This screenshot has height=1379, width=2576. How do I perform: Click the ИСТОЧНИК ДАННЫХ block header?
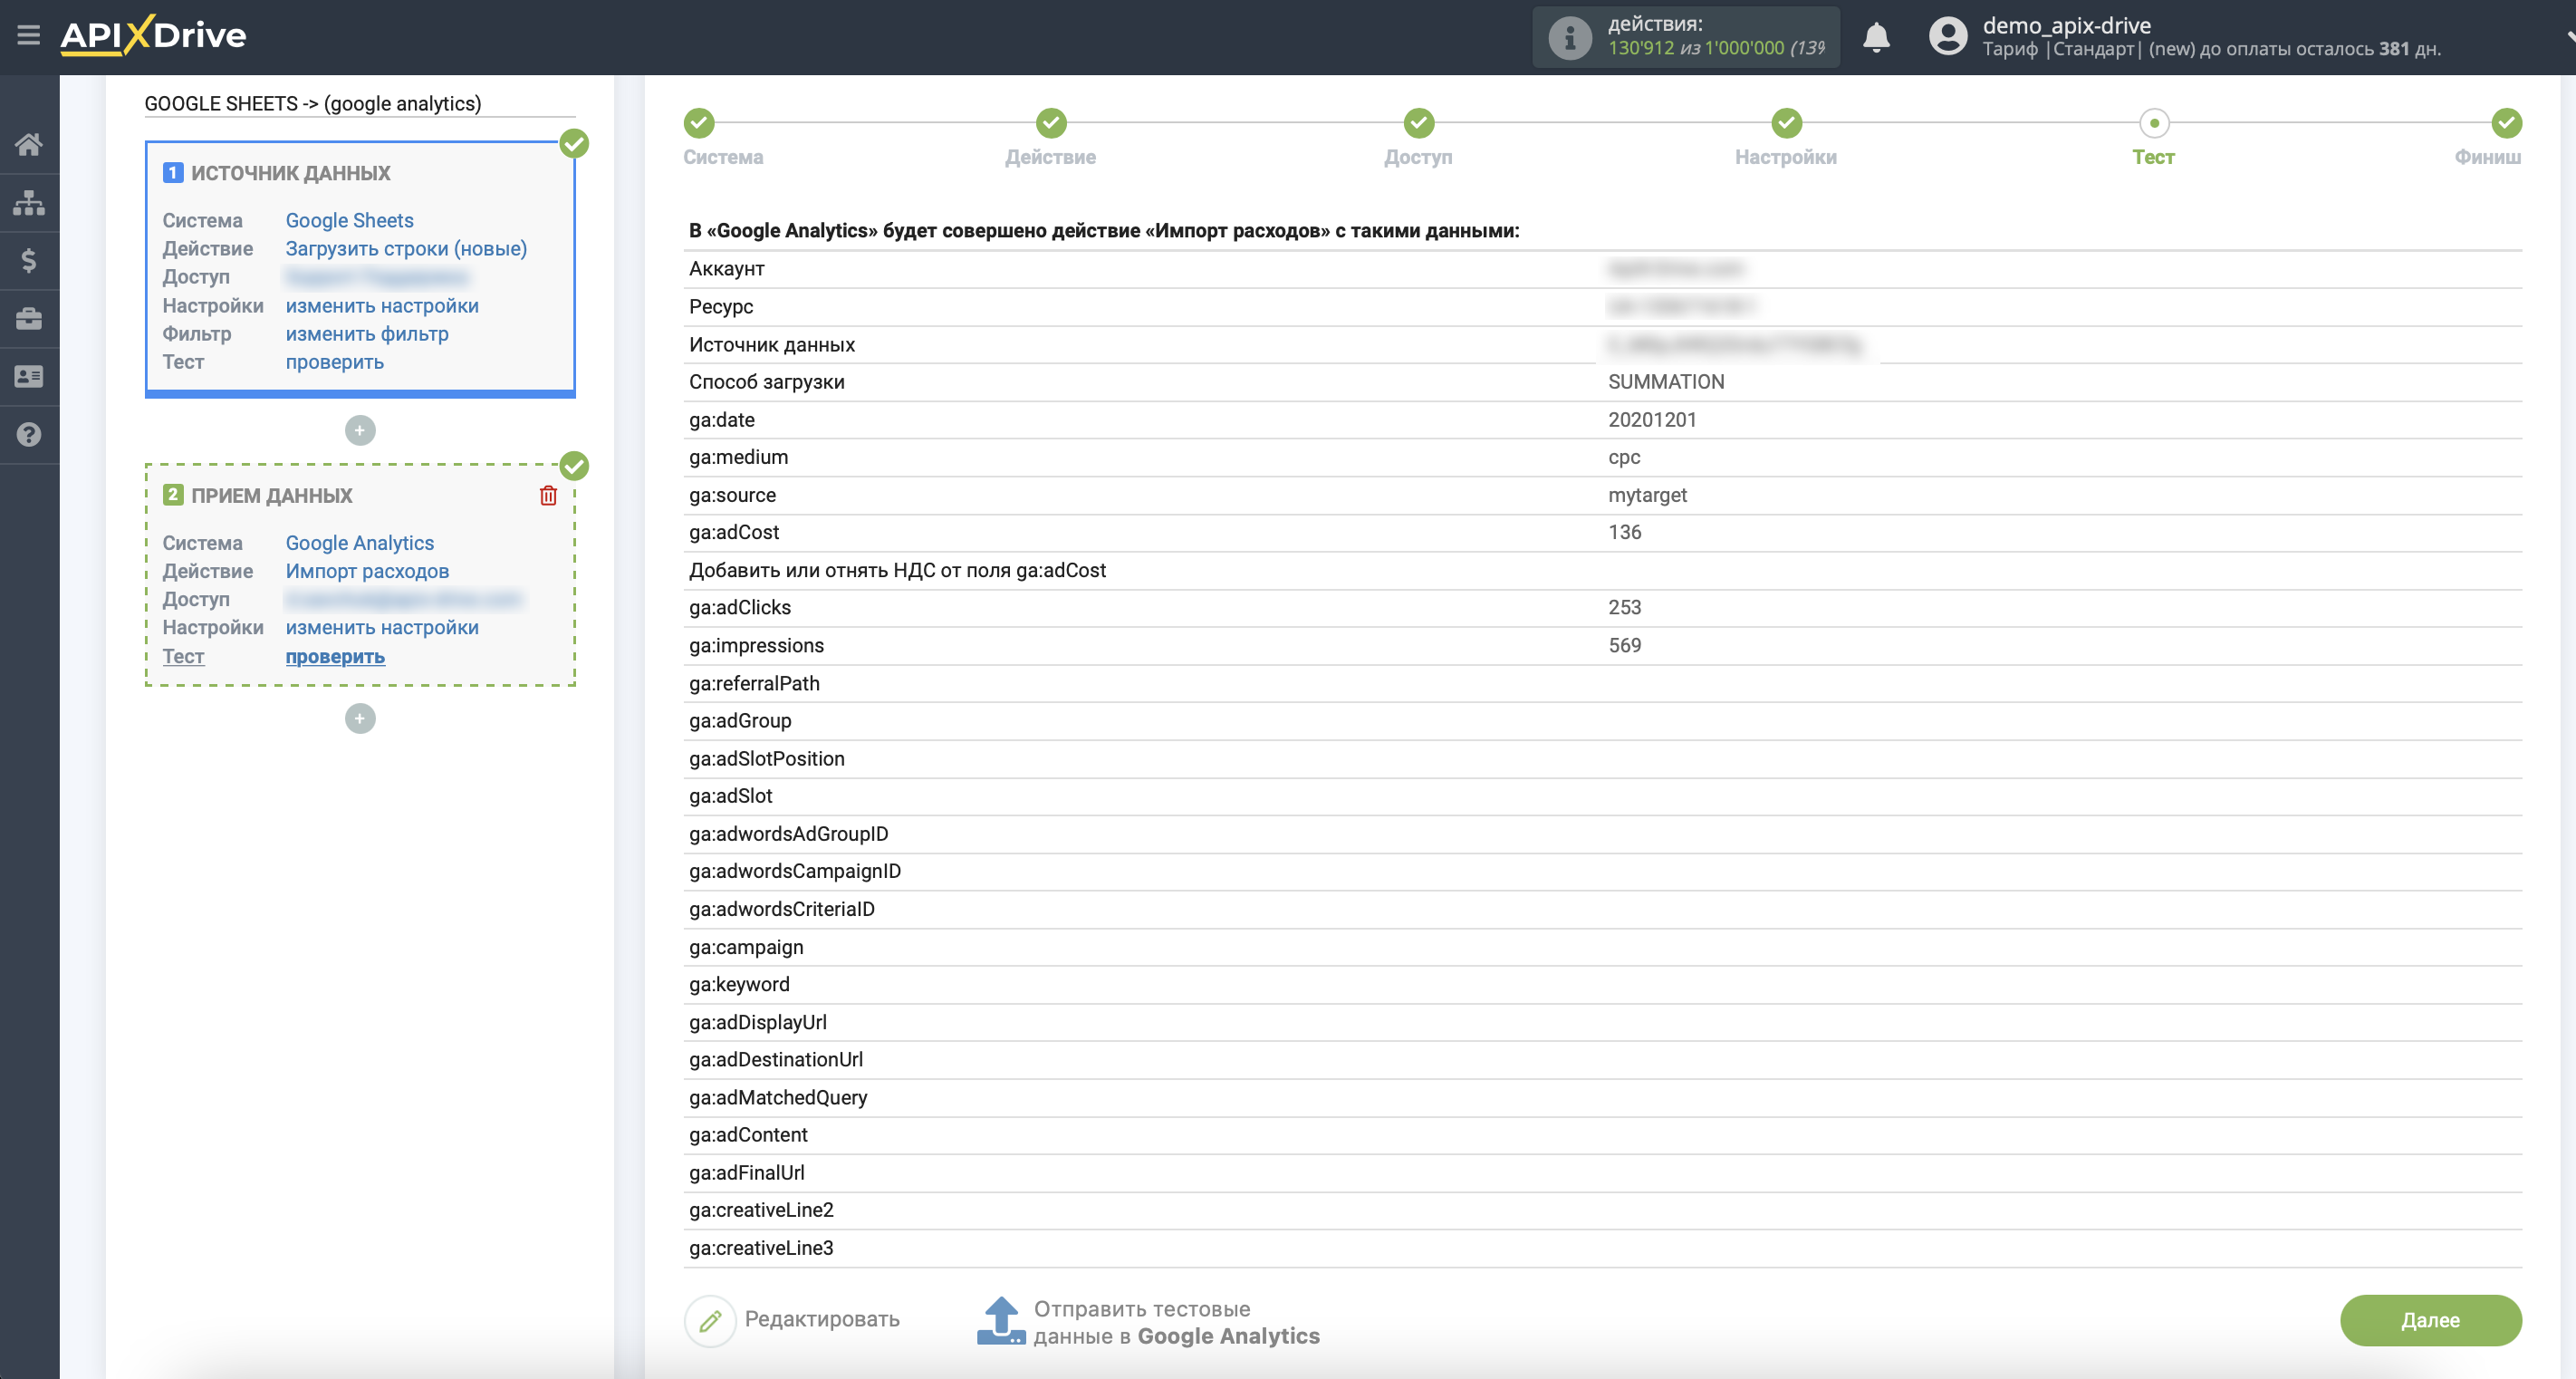pos(290,173)
